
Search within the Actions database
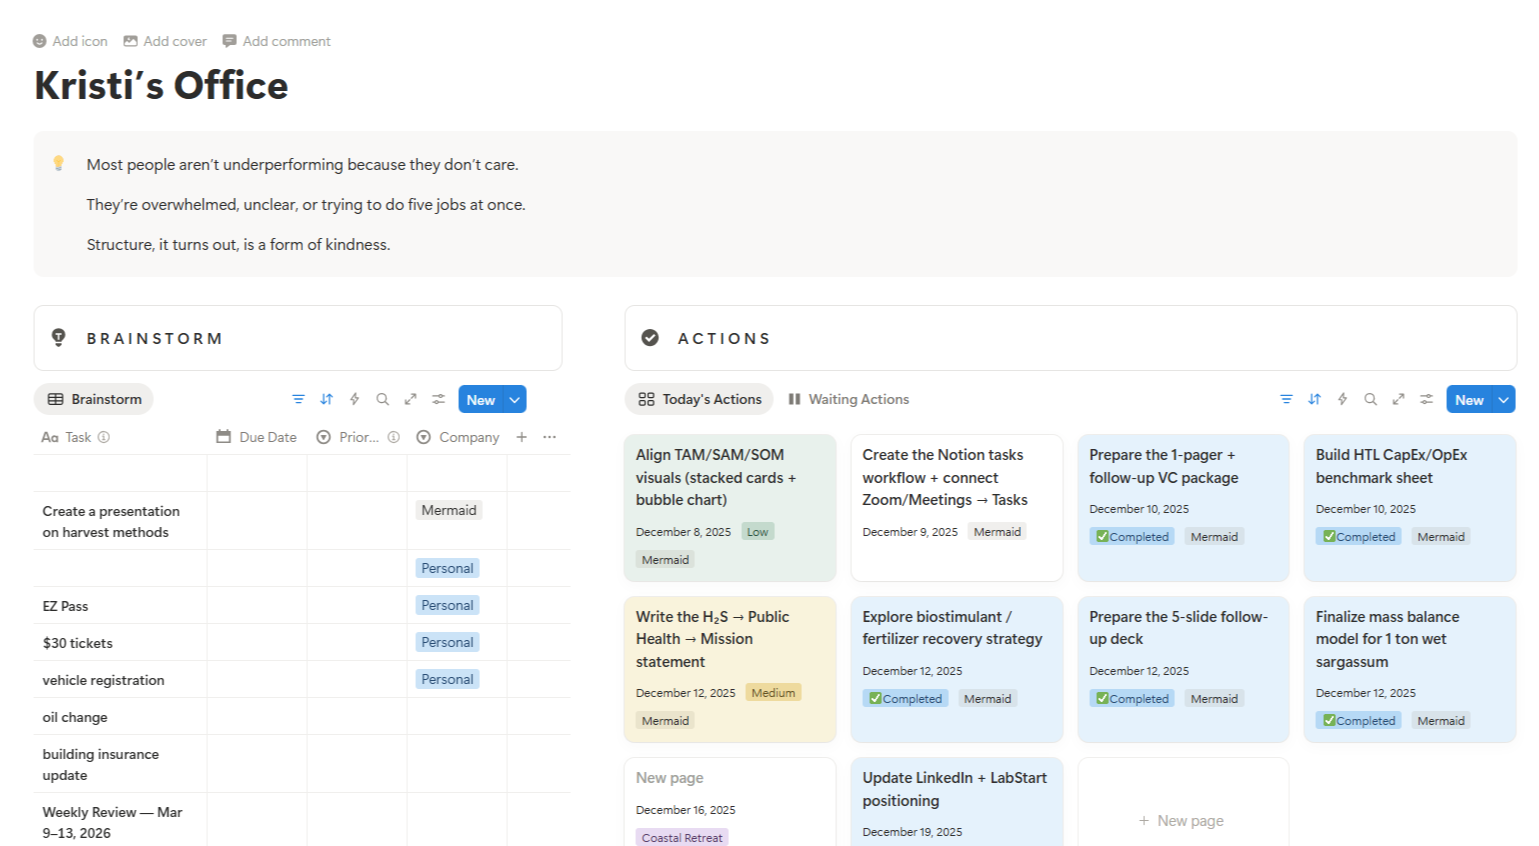click(1371, 398)
